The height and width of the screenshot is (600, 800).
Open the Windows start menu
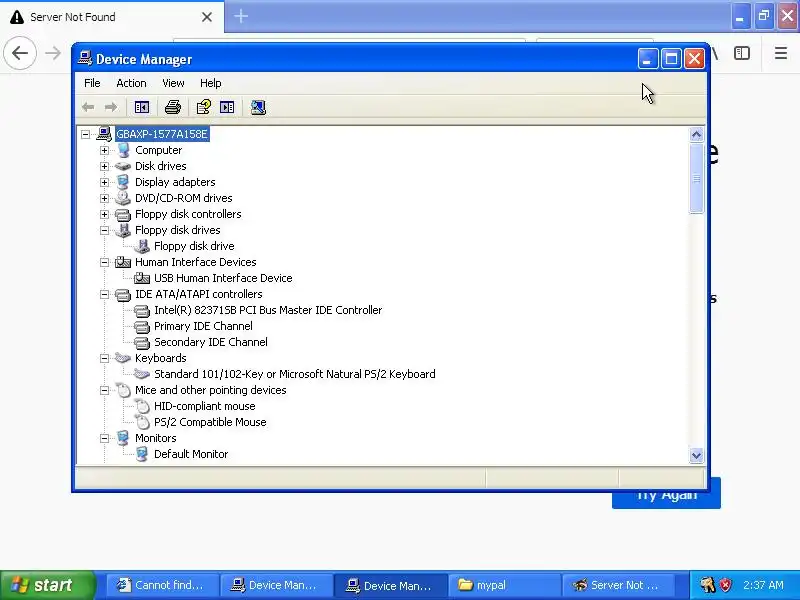[x=48, y=585]
